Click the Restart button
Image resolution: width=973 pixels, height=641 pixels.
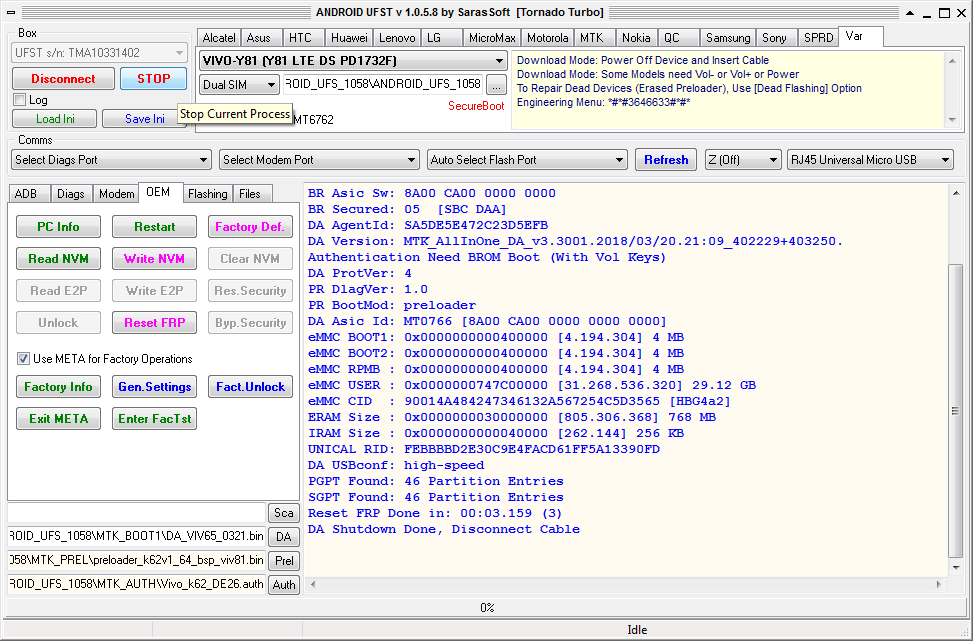(x=155, y=227)
